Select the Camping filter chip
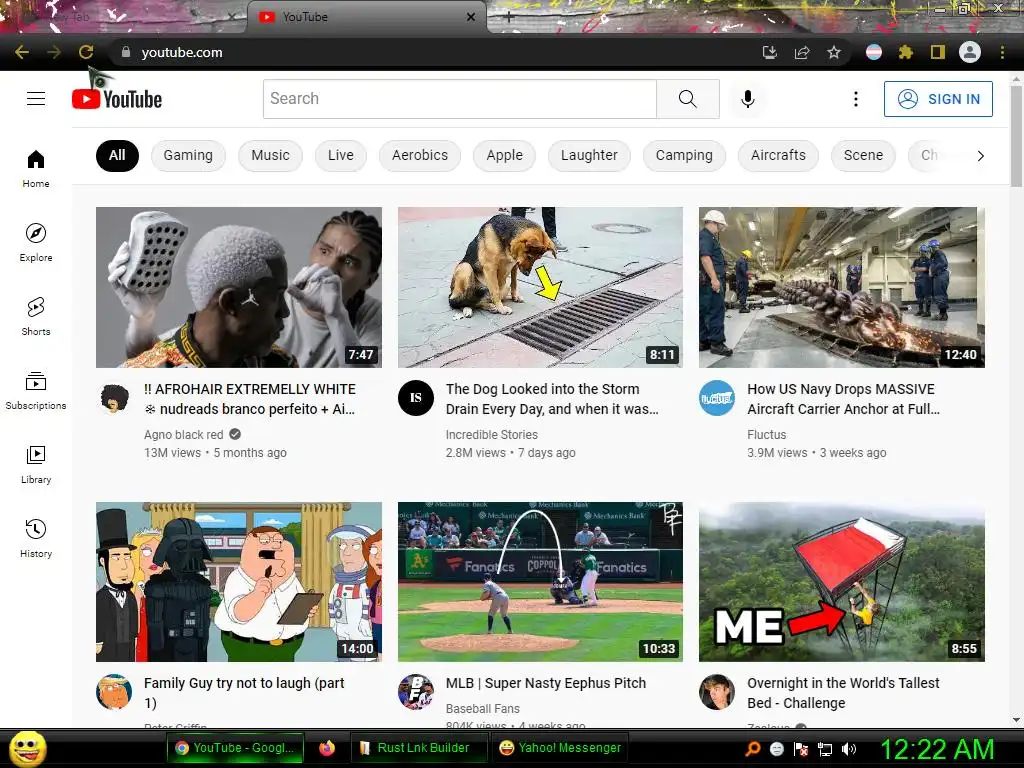 point(684,155)
